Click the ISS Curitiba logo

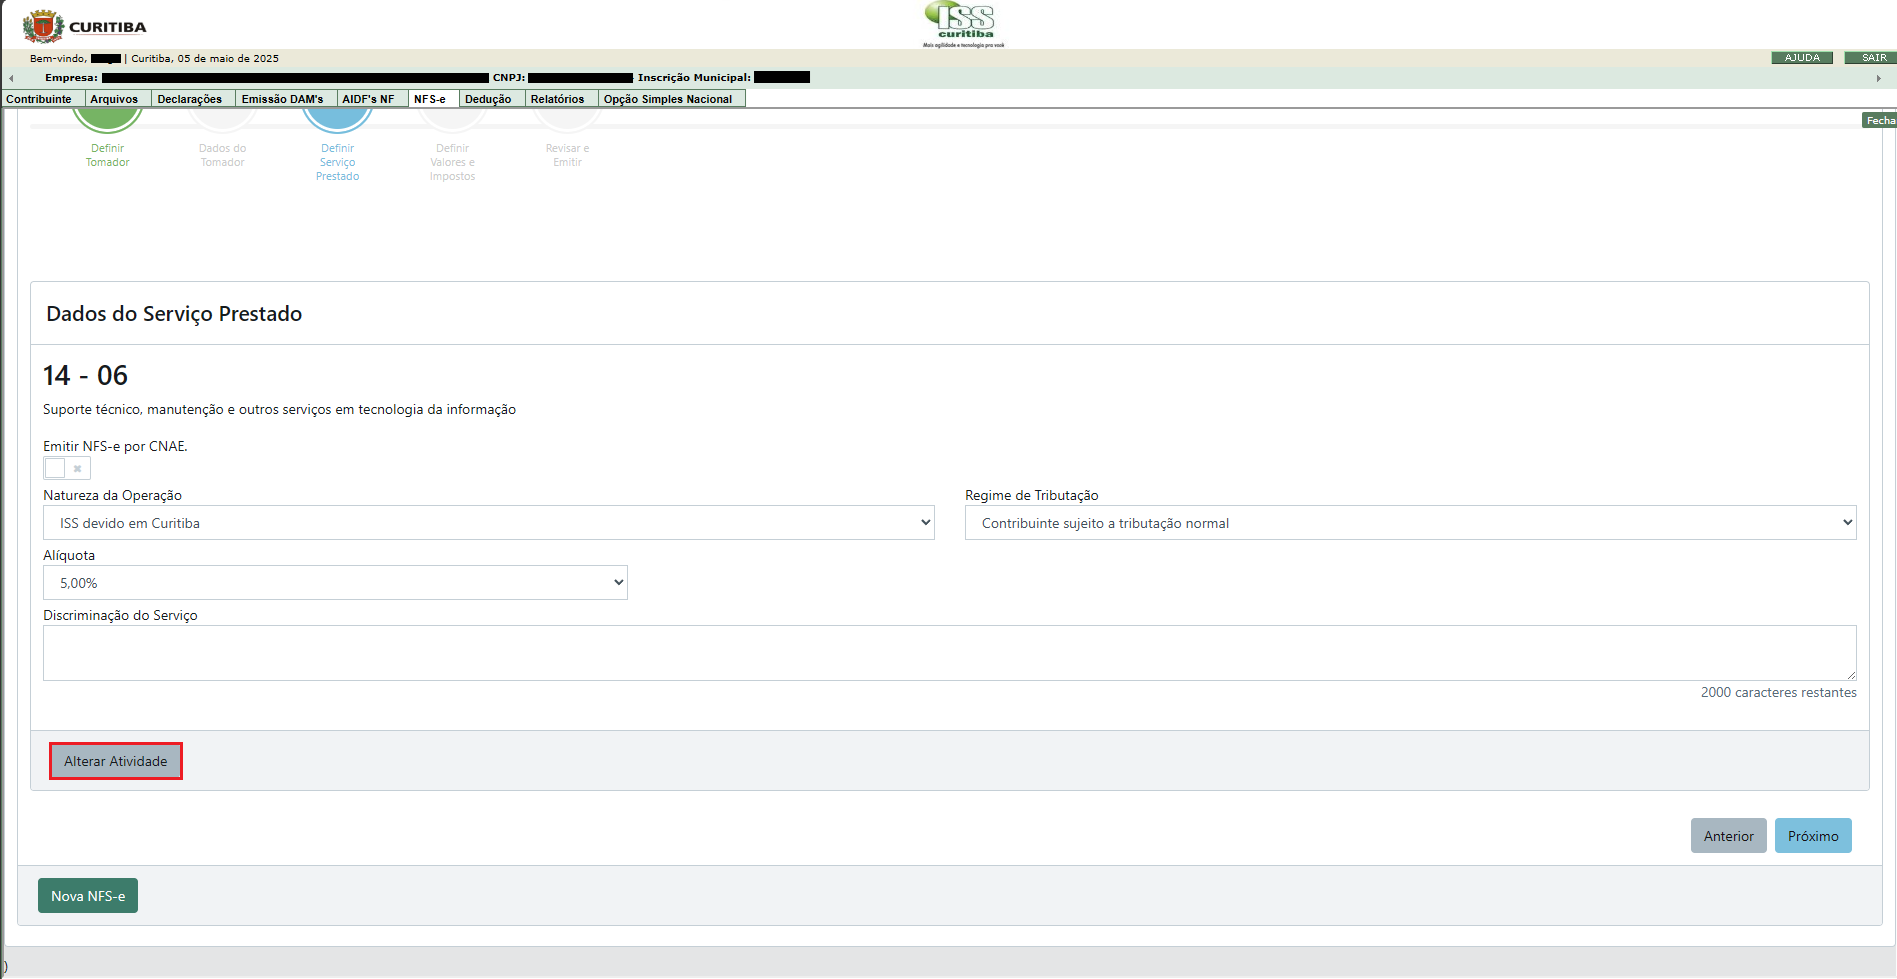[964, 24]
